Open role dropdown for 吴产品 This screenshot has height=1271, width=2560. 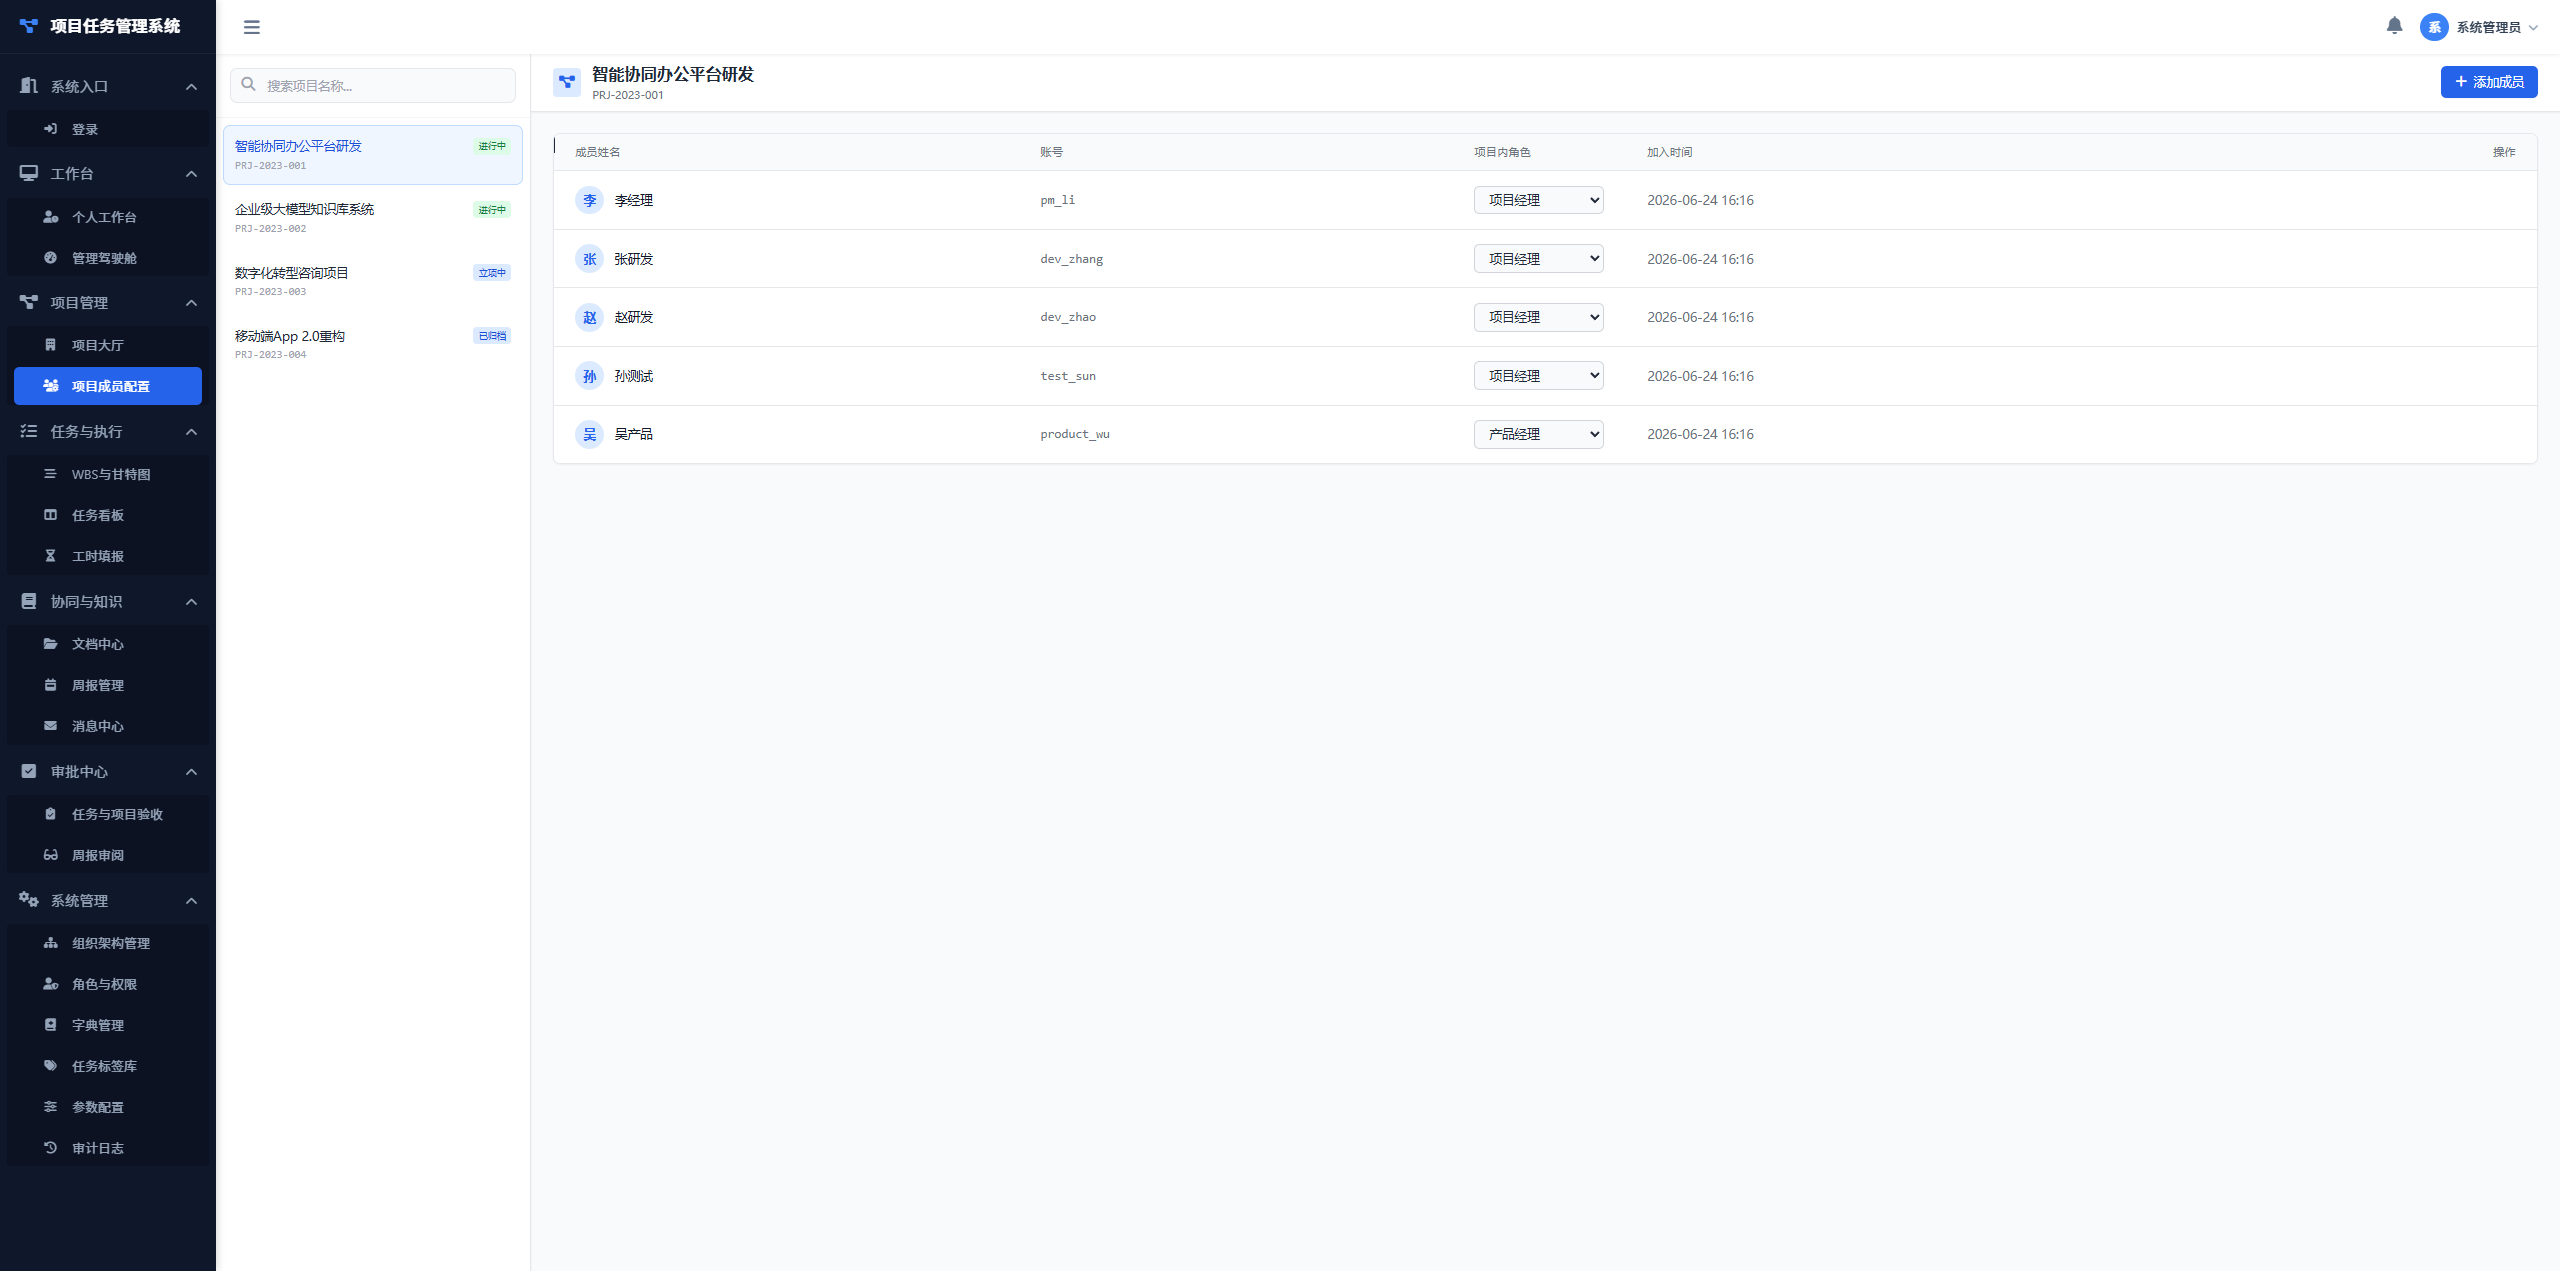[1538, 434]
